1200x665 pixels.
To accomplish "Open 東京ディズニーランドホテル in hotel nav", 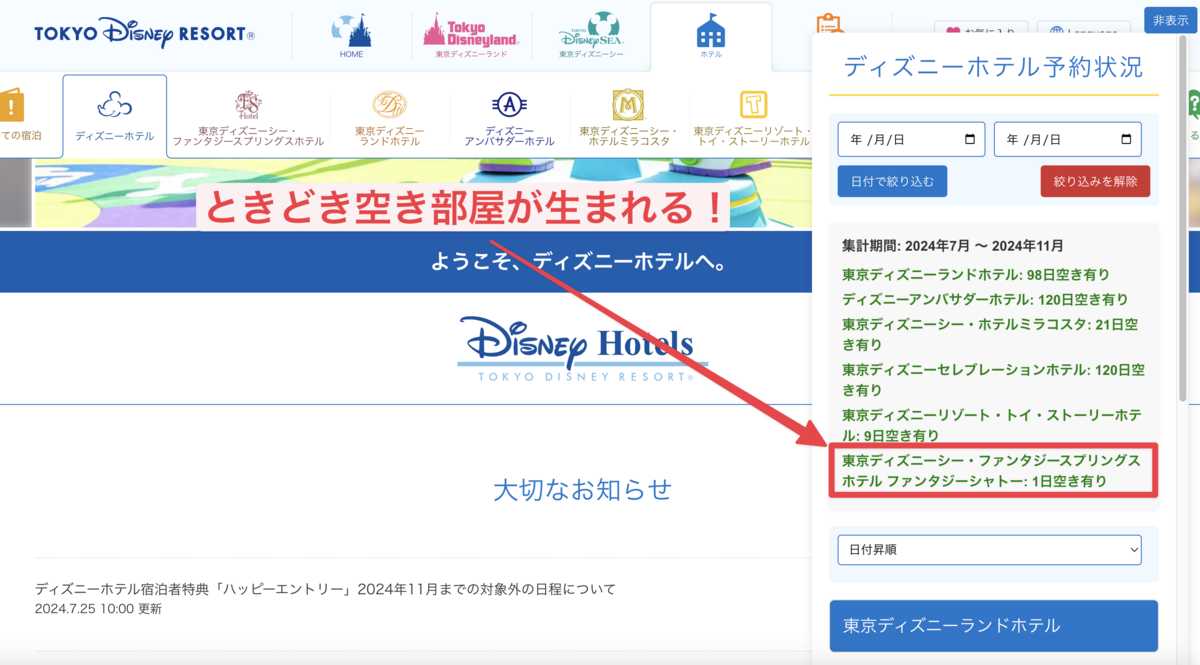I will (x=390, y=118).
